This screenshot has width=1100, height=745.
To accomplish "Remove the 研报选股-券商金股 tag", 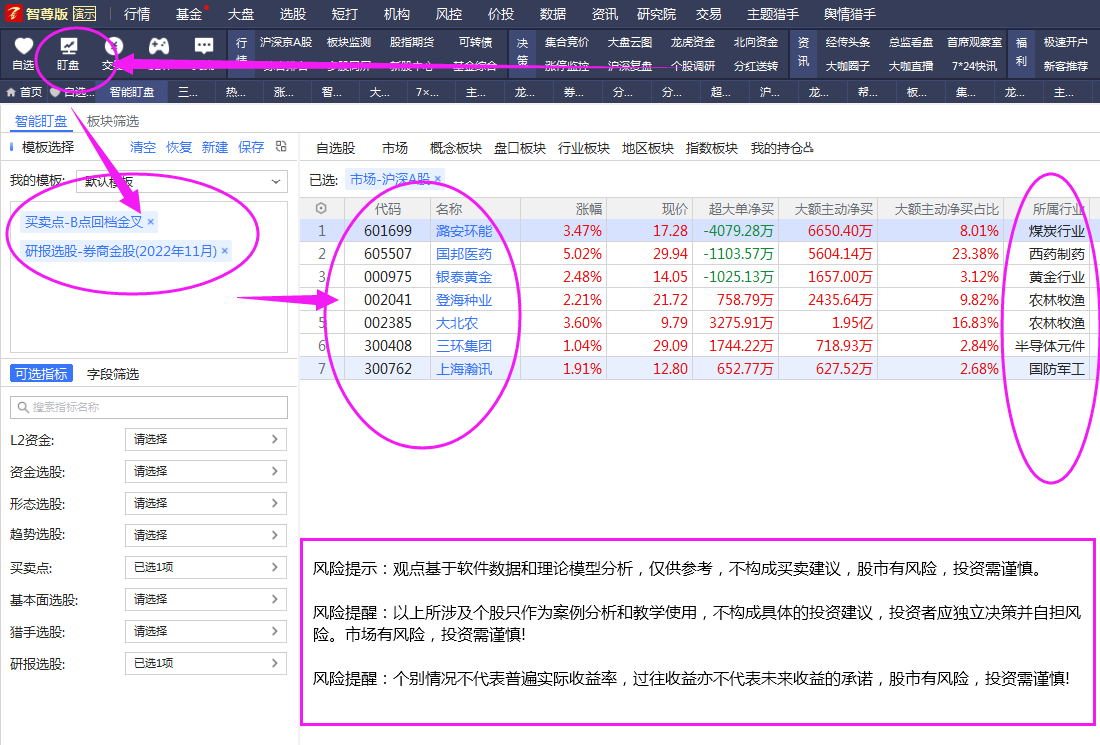I will point(224,250).
